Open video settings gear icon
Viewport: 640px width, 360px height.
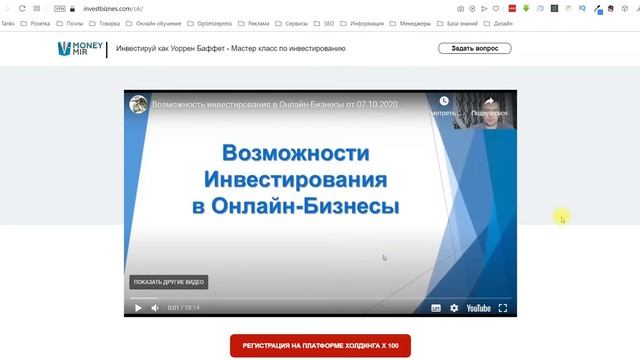(454, 308)
